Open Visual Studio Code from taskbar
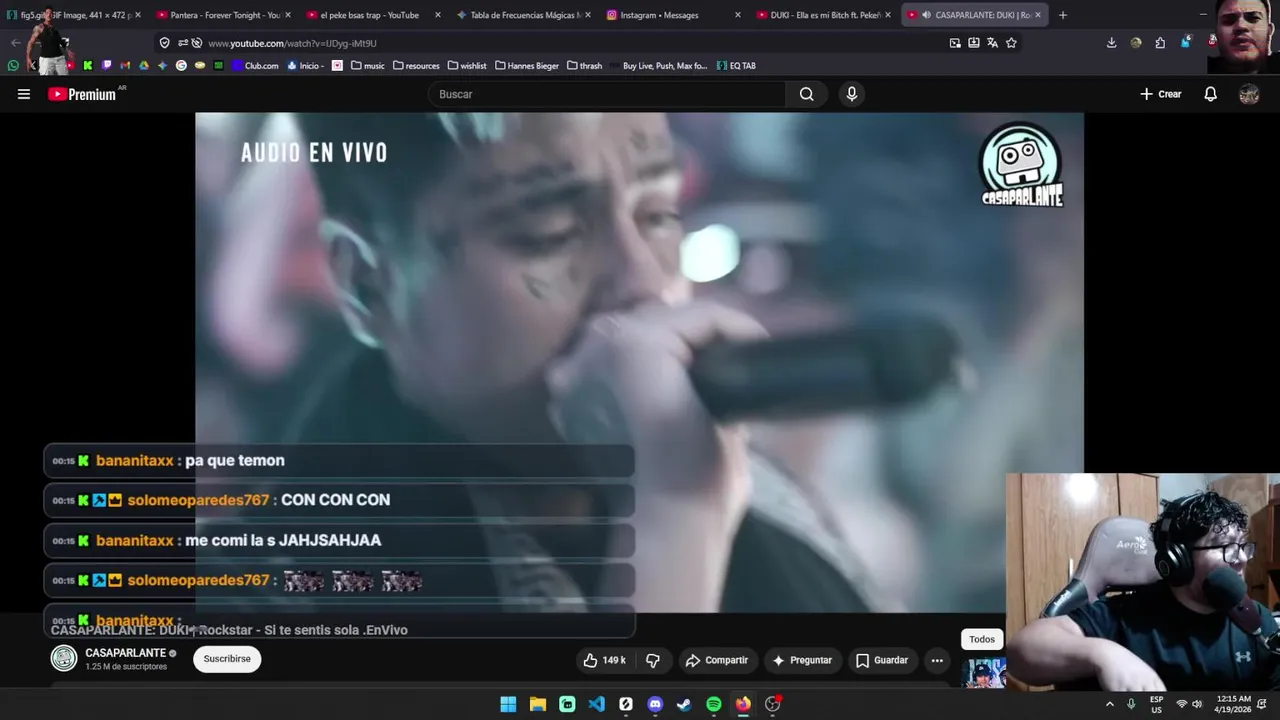 coord(596,704)
